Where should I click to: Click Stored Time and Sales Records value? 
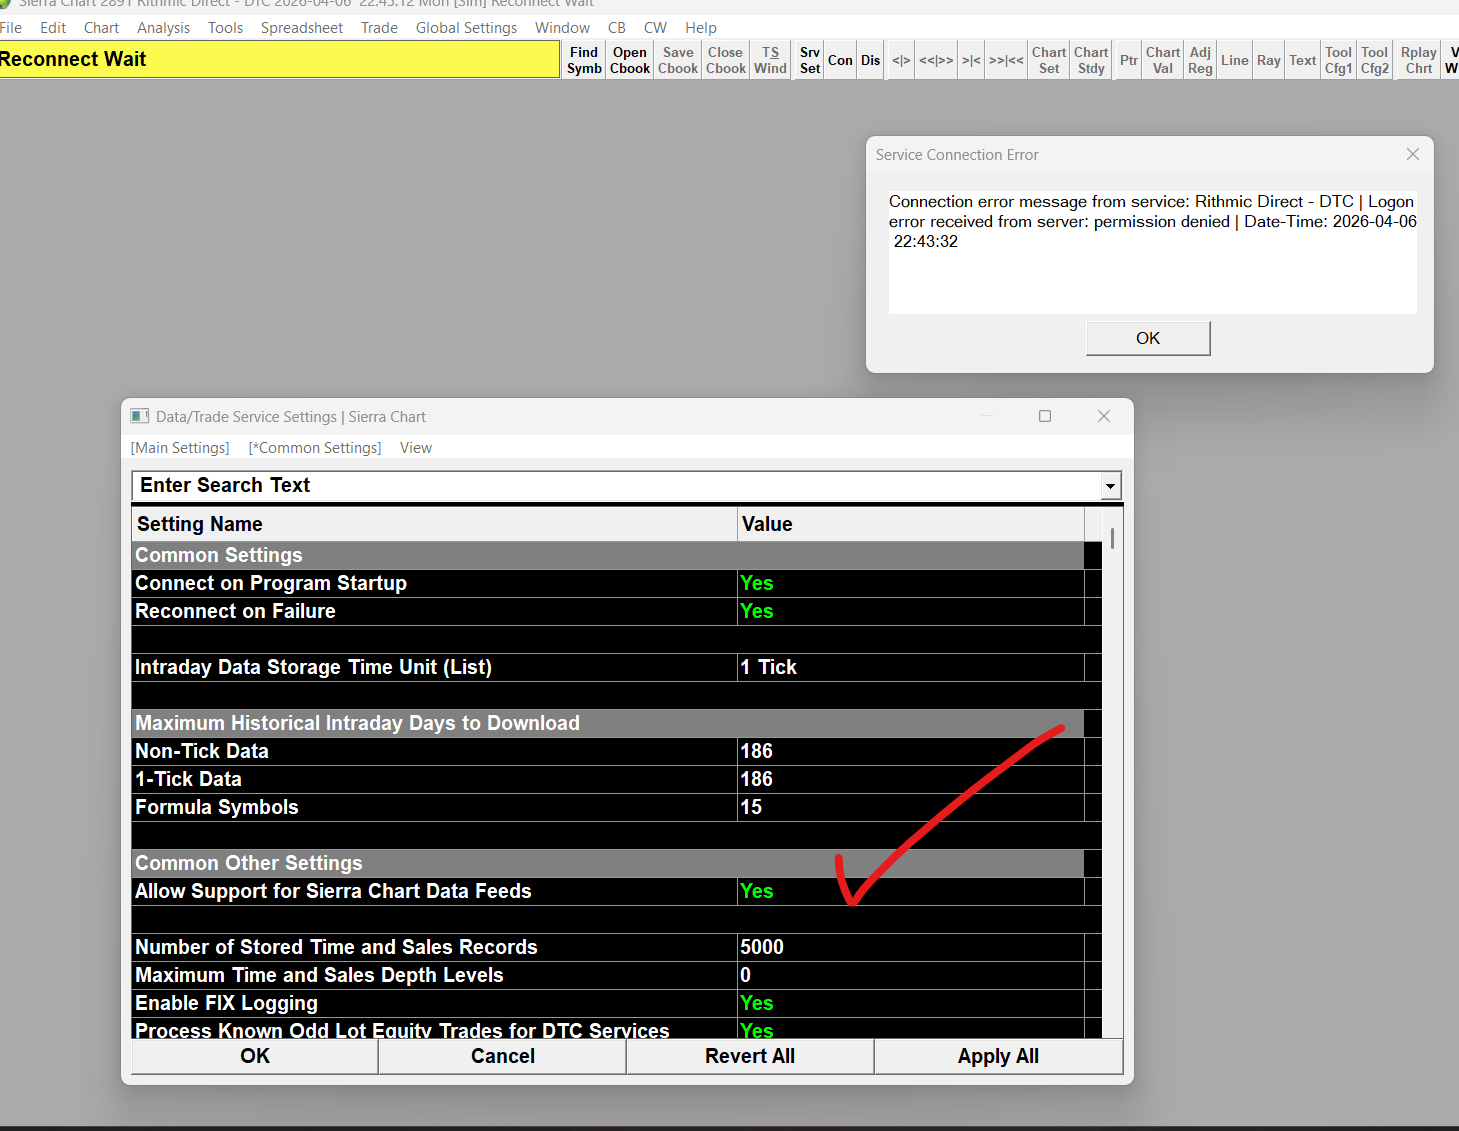[x=910, y=947]
